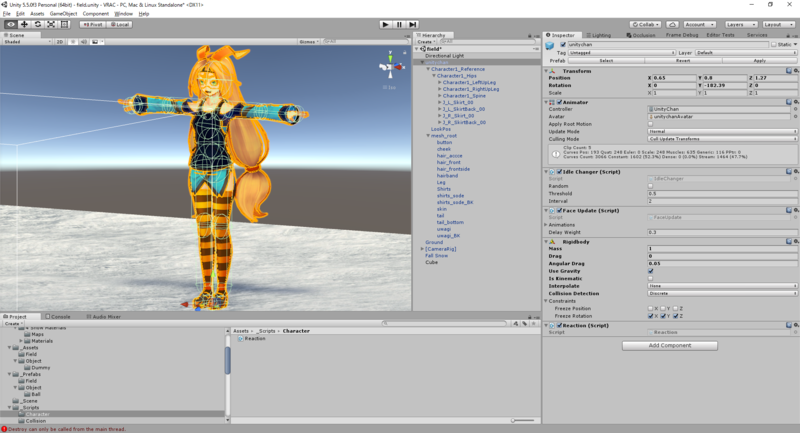Open the Window menu
Viewport: 800px width, 433px height.
point(123,14)
